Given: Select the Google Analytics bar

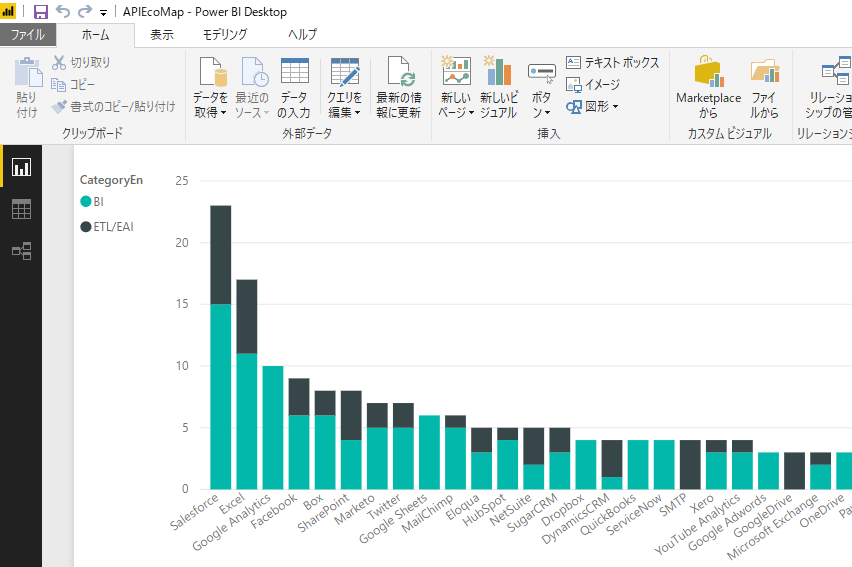Looking at the screenshot, I should tap(273, 427).
